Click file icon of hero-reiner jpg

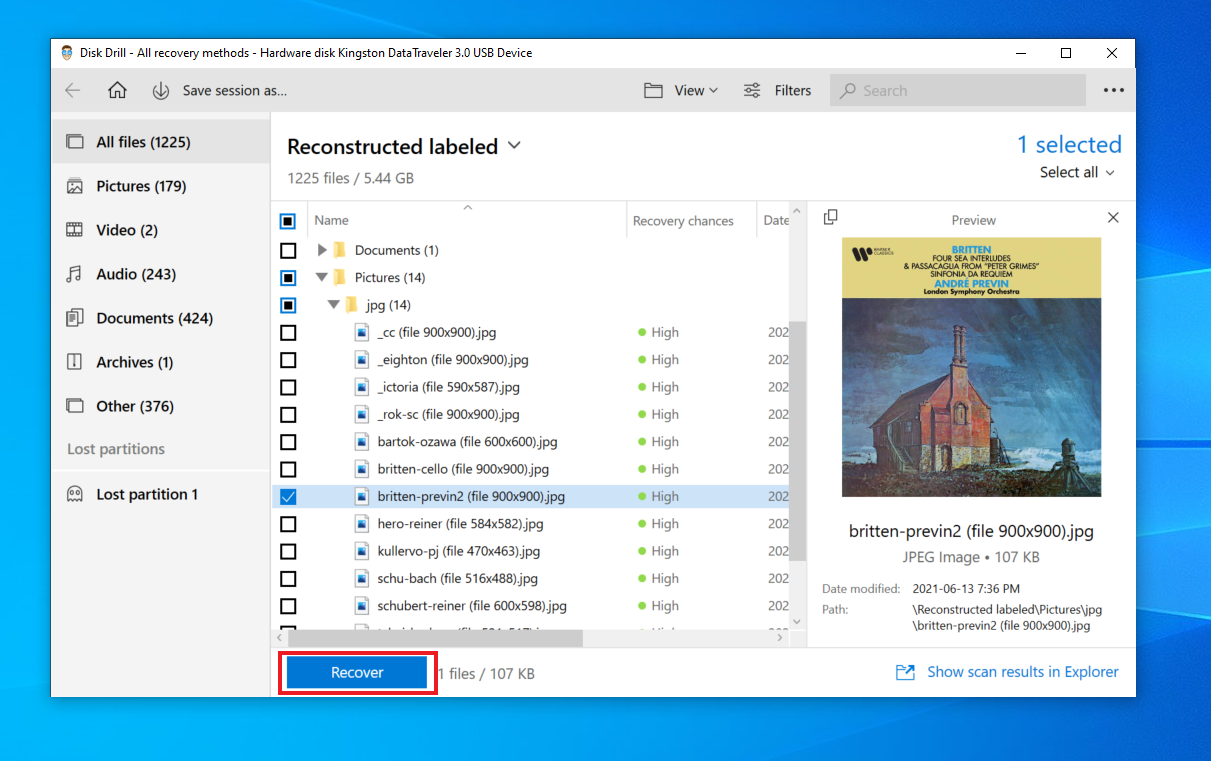click(362, 524)
